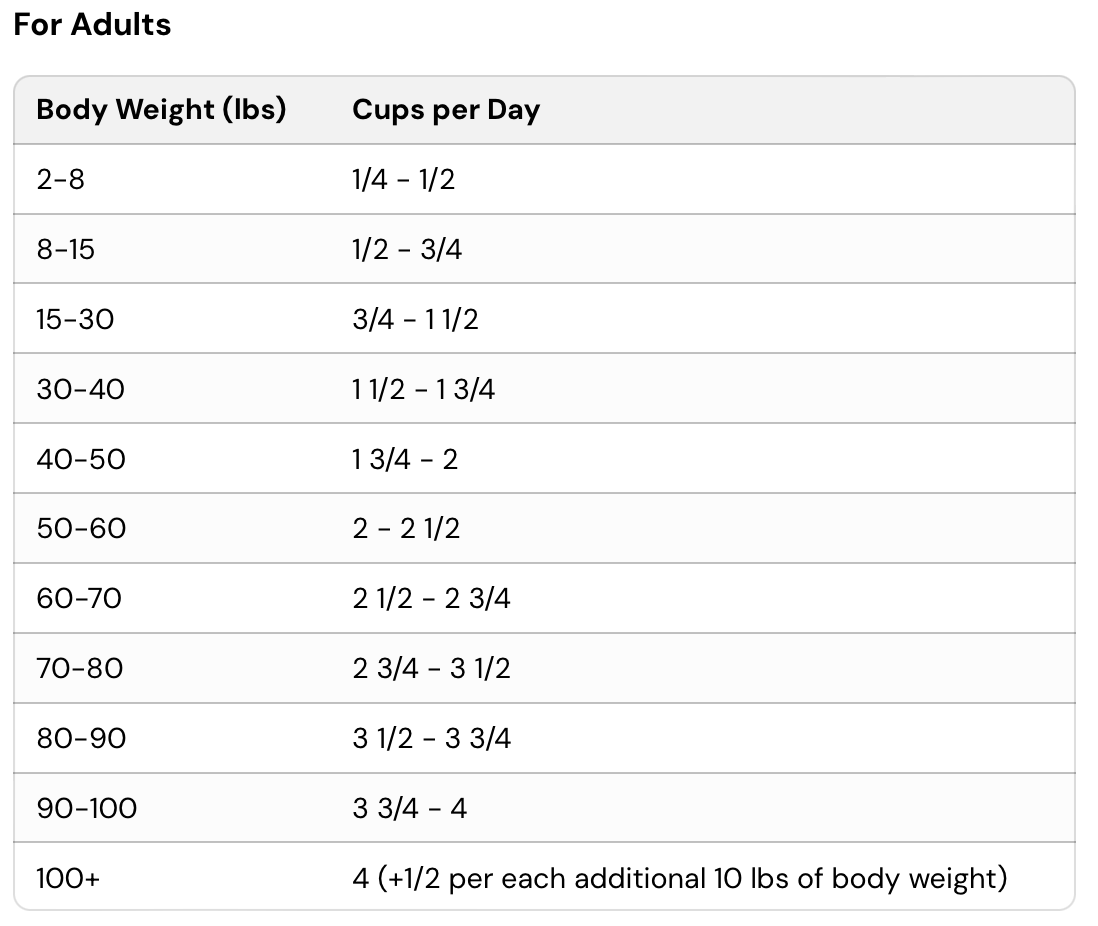
Task: Click the "For Adults" heading
Action: coord(92,25)
